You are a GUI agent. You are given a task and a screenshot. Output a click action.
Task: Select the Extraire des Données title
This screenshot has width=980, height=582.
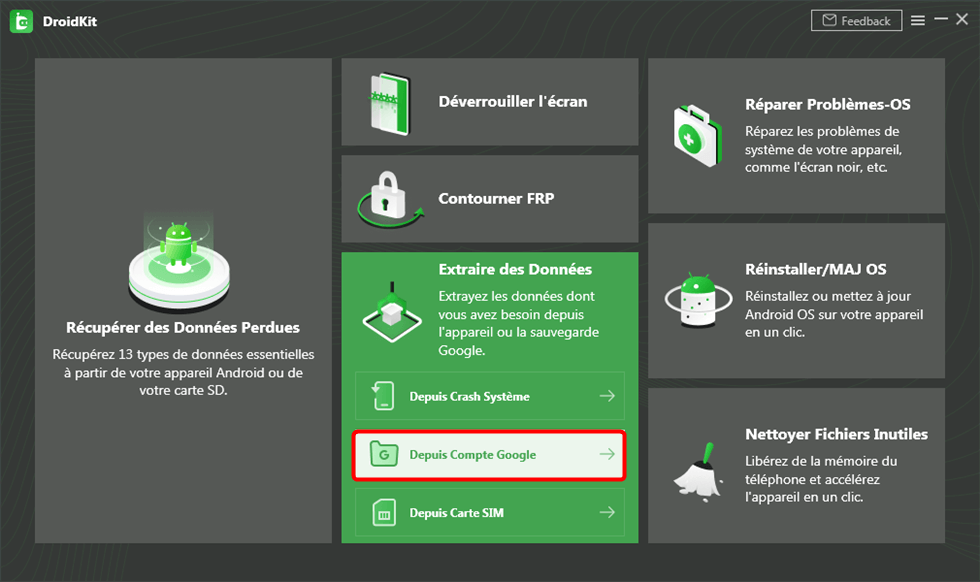tap(515, 269)
